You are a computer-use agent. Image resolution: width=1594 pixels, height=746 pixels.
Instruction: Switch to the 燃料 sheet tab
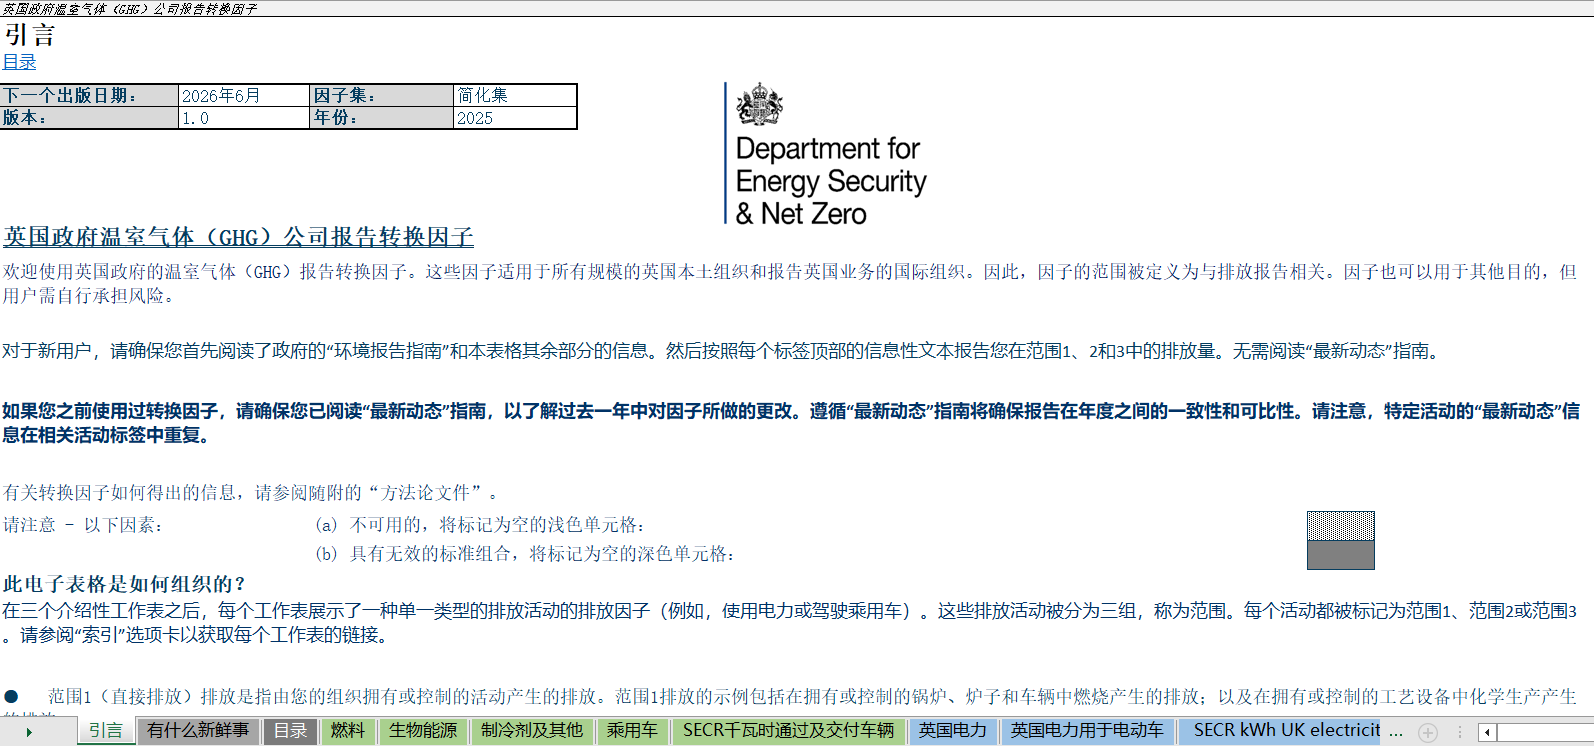pos(347,731)
